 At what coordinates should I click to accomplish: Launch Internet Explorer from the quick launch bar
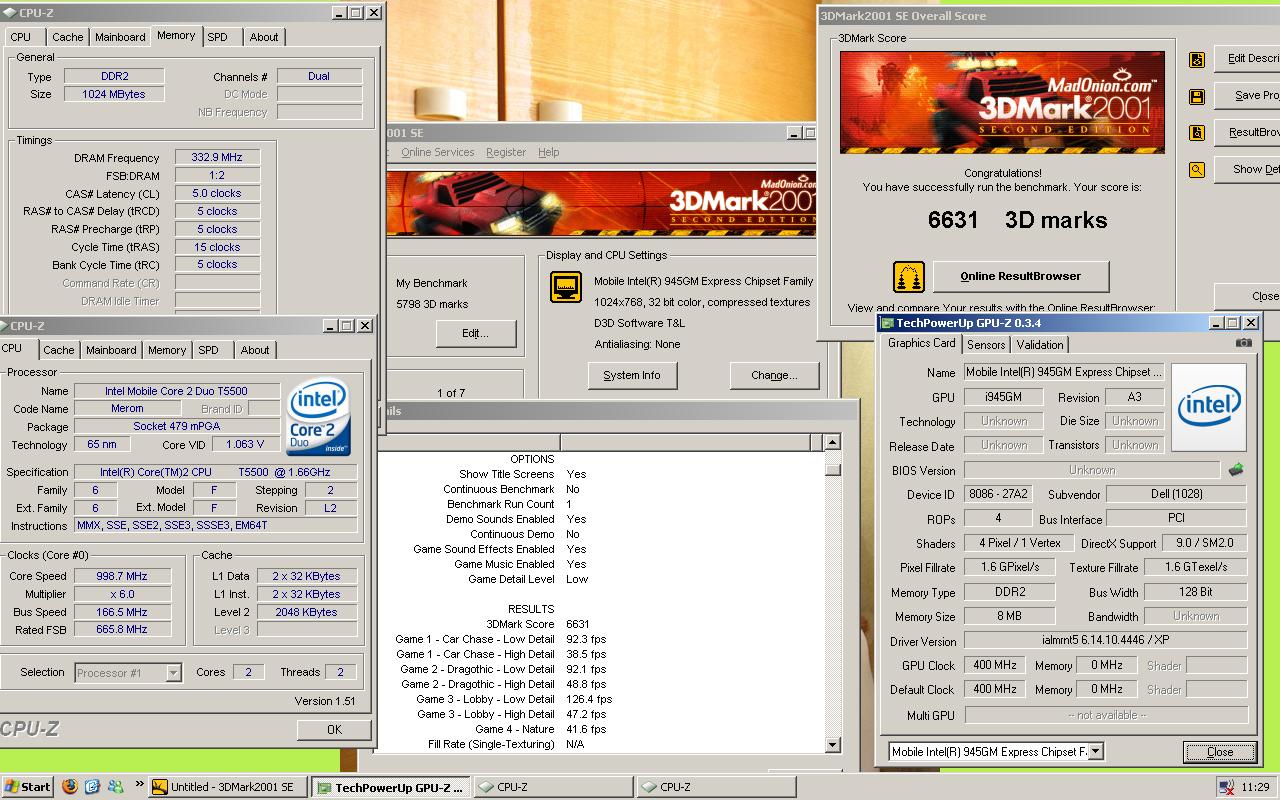click(x=93, y=787)
